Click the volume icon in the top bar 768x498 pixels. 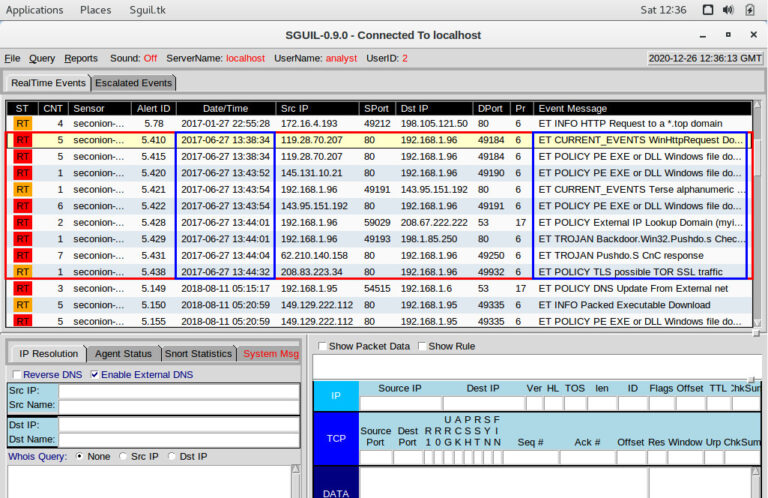click(728, 10)
